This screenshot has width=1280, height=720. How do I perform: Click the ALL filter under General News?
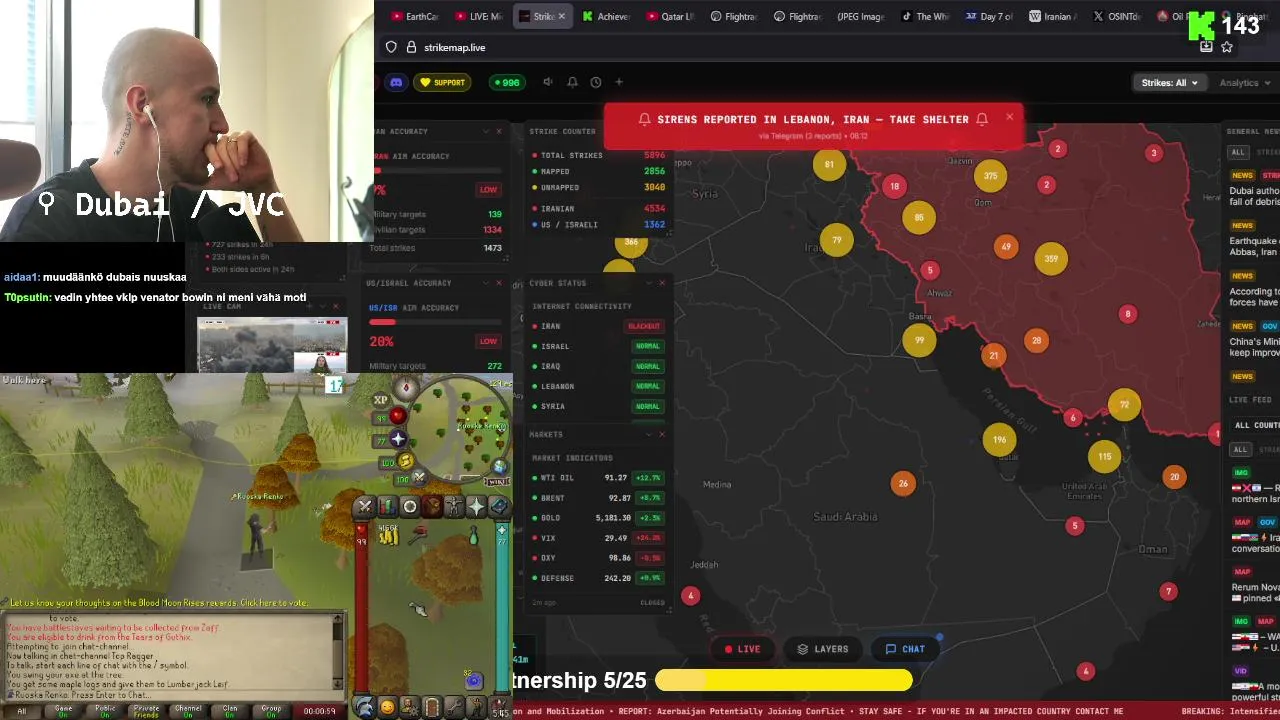(x=1238, y=152)
